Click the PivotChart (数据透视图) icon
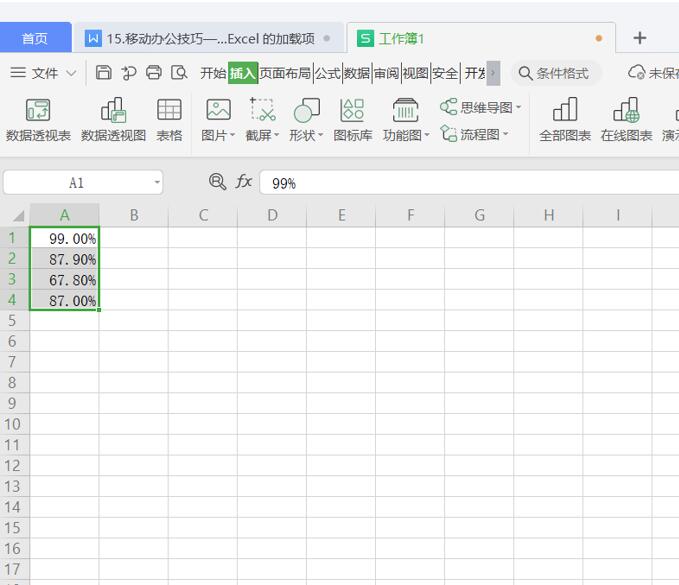This screenshot has height=585, width=679. (113, 110)
